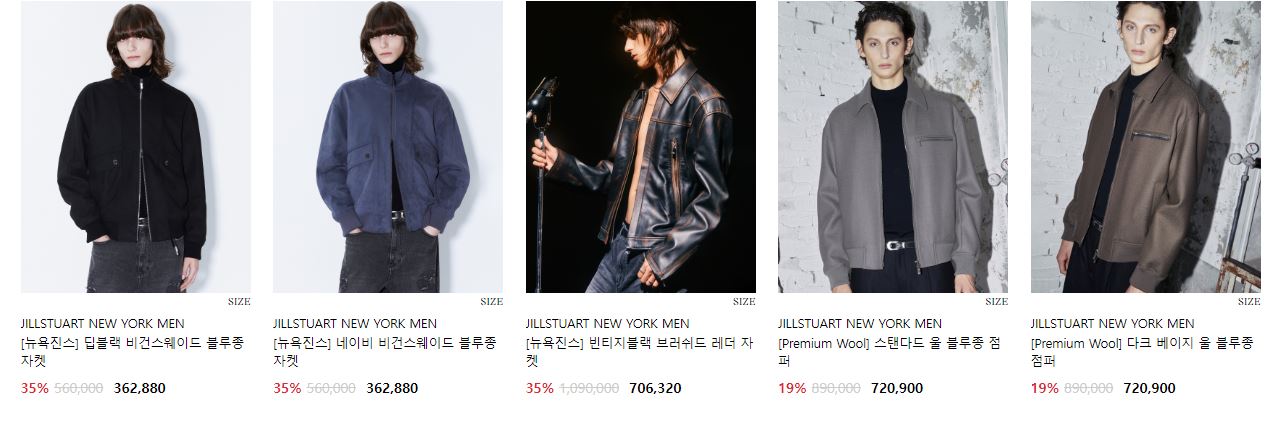This screenshot has width=1267, height=431.
Task: Show SIZE options for the leather jacket
Action: (x=744, y=302)
